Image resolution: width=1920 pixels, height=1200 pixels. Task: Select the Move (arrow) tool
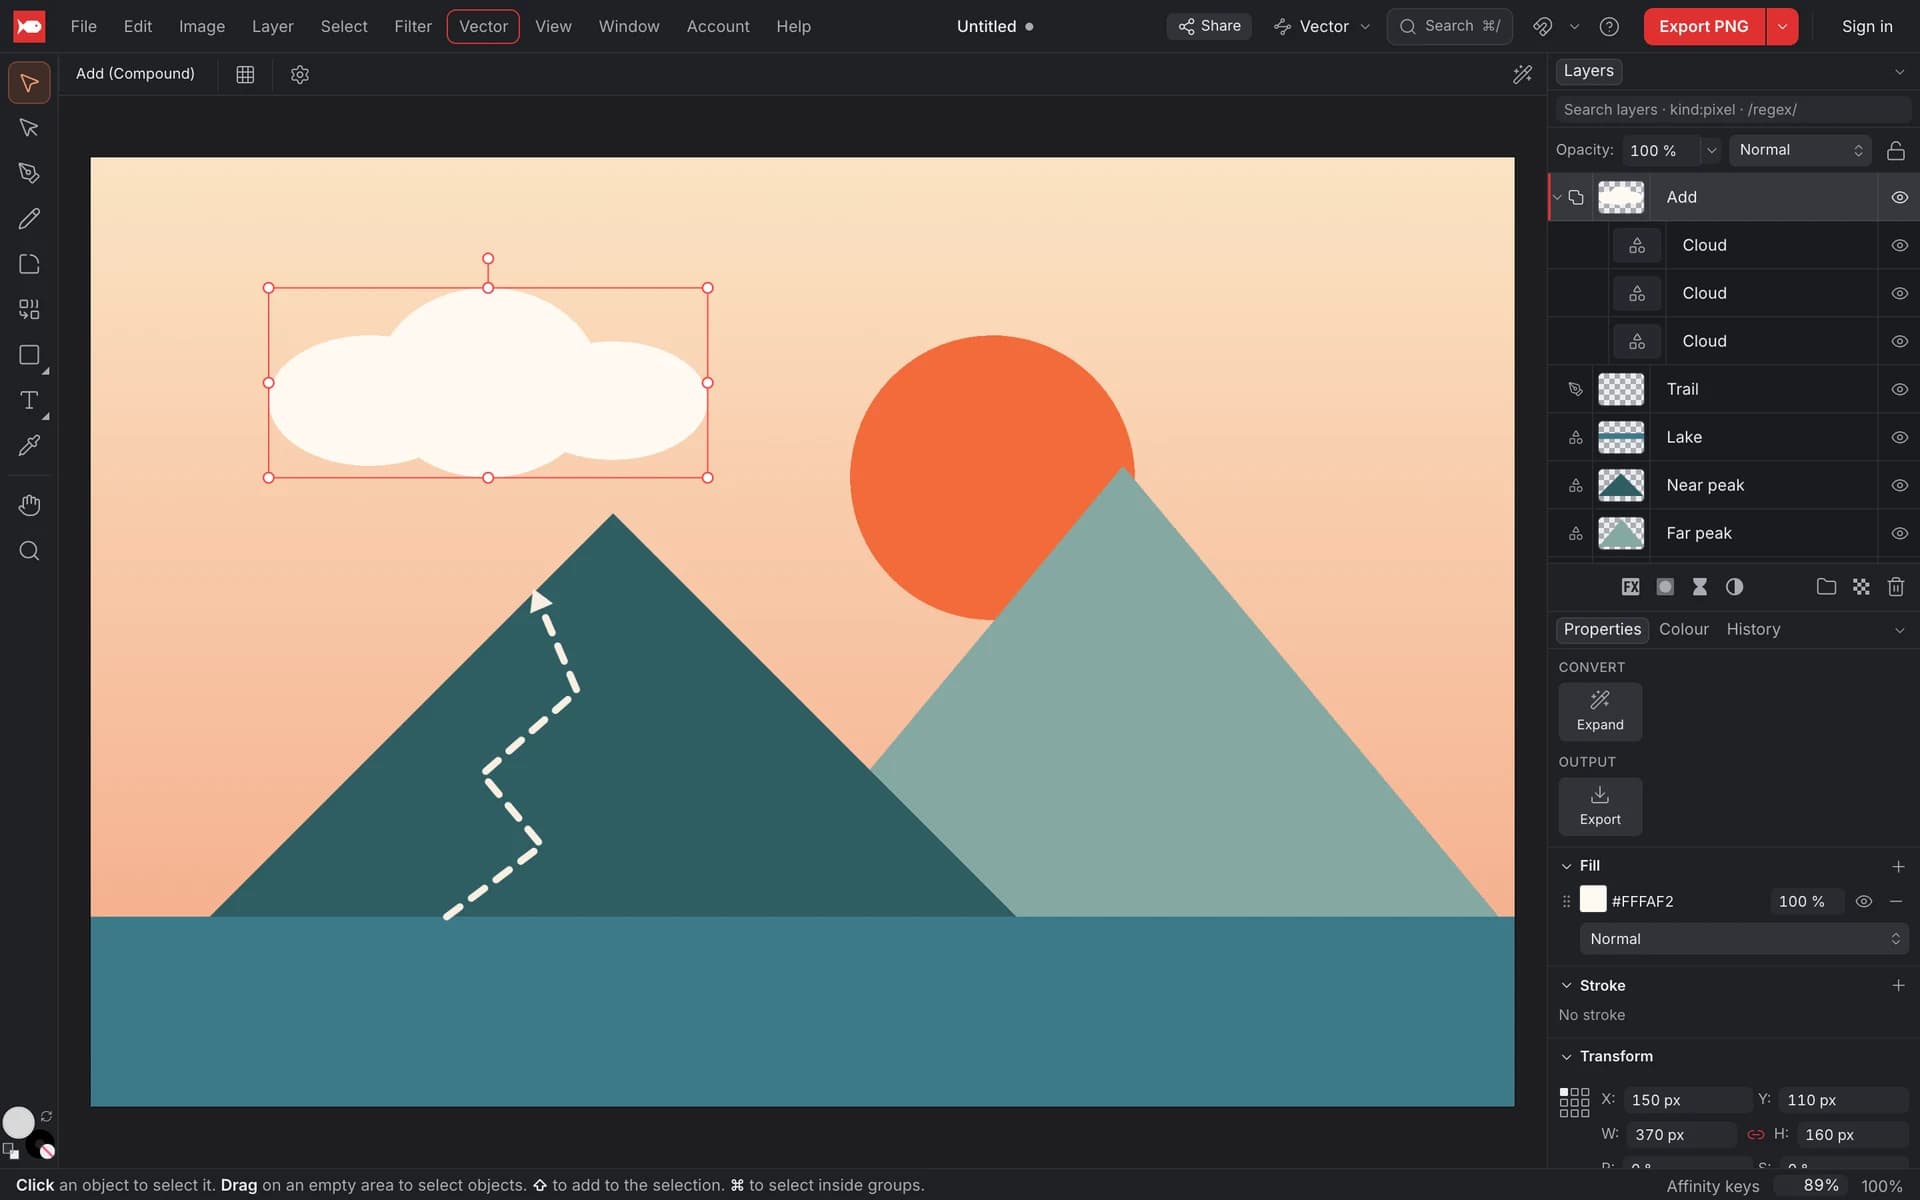pos(29,82)
